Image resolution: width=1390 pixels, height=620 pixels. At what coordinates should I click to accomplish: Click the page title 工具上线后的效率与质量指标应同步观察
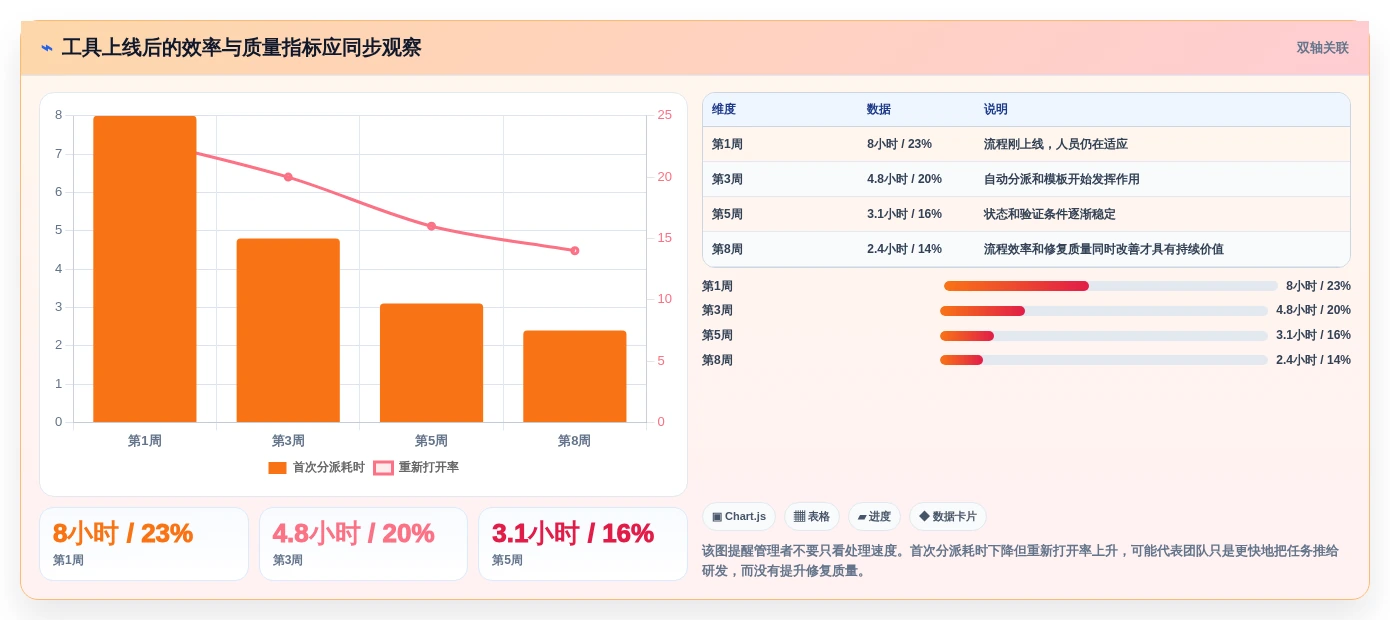point(241,48)
